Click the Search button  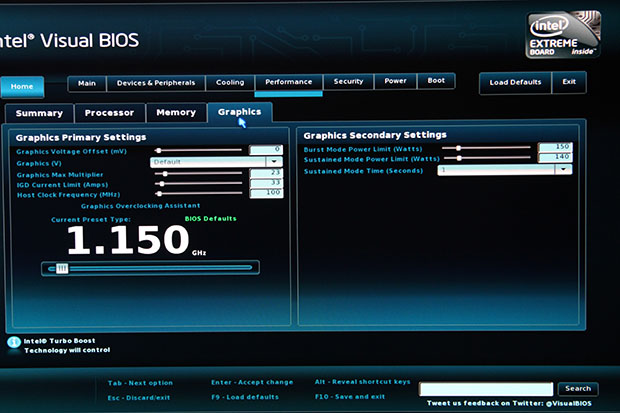click(578, 389)
